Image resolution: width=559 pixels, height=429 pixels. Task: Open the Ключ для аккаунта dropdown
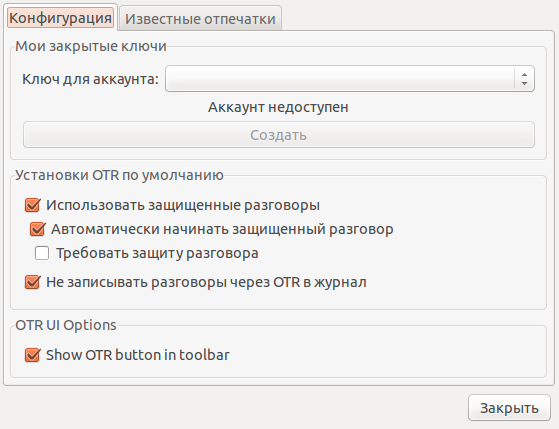[350, 79]
